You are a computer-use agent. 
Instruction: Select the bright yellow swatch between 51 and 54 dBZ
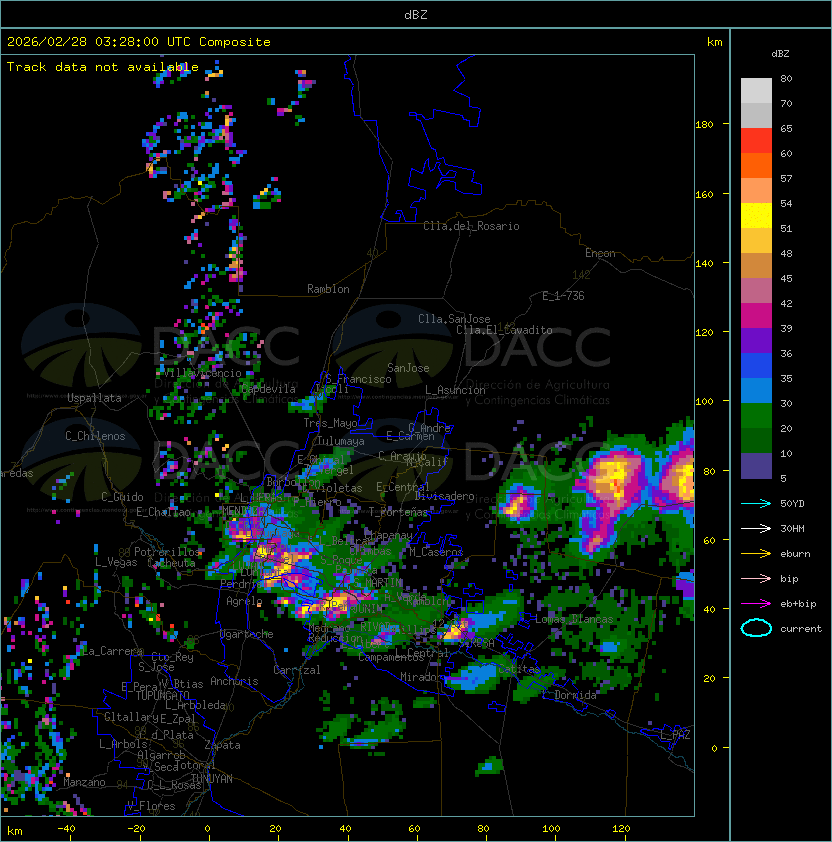[756, 216]
